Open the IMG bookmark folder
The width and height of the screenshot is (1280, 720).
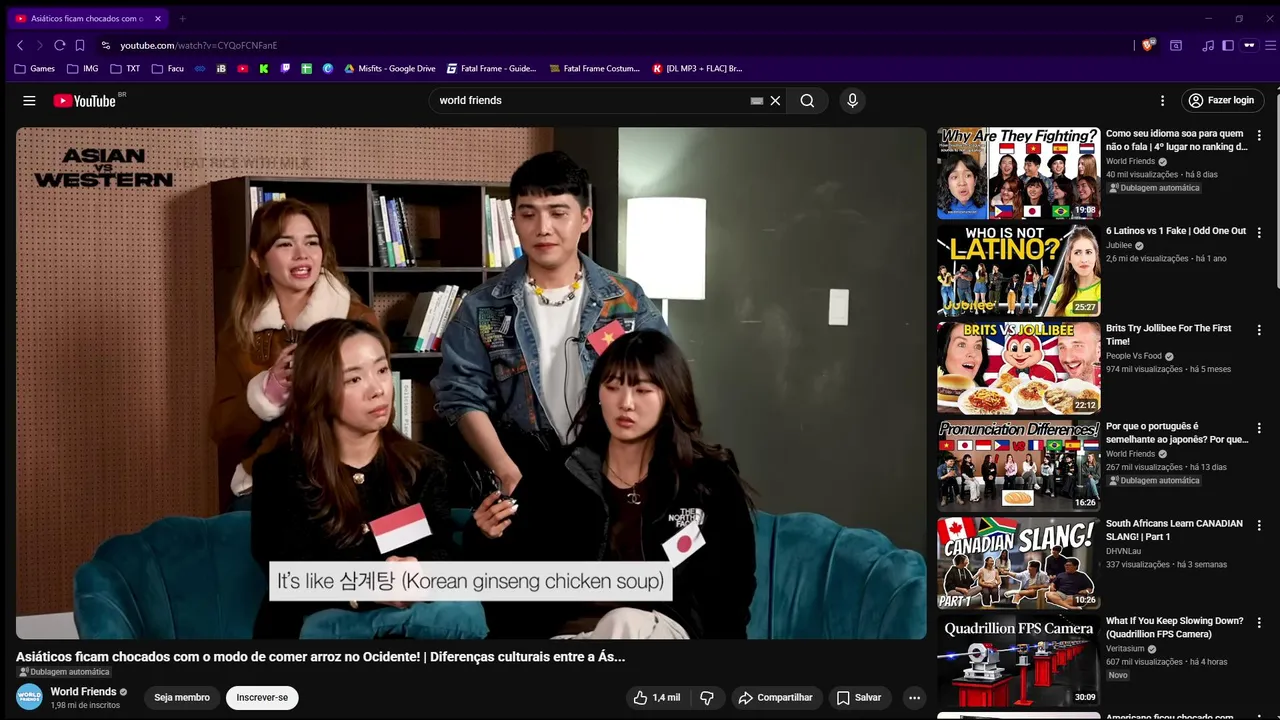83,69
